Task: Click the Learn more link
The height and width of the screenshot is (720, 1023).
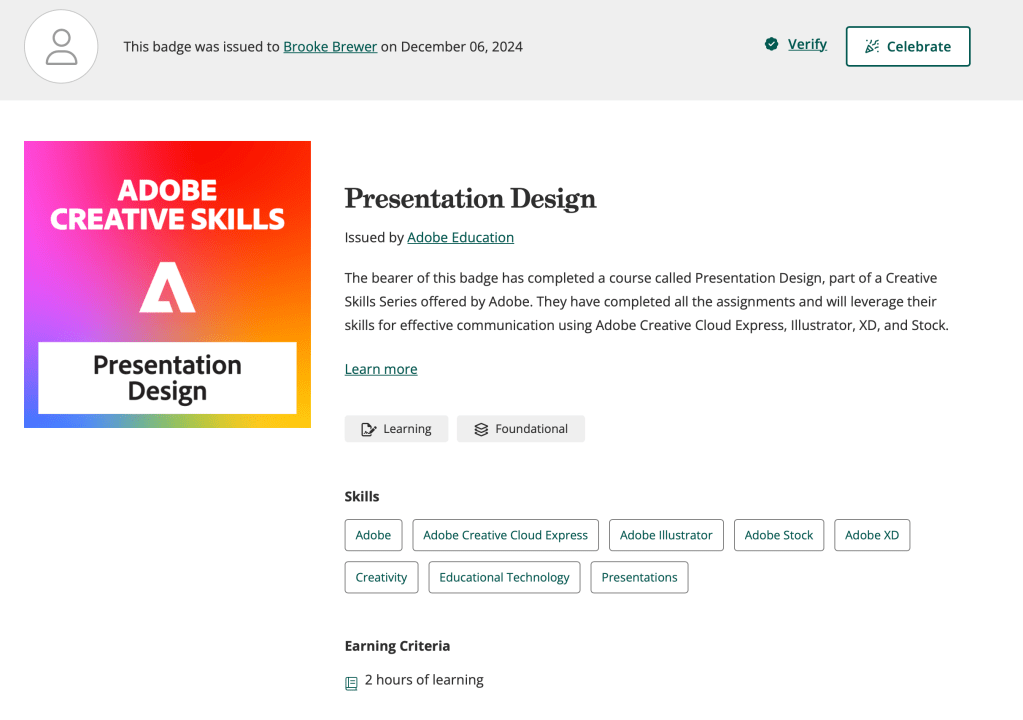Action: coord(381,369)
